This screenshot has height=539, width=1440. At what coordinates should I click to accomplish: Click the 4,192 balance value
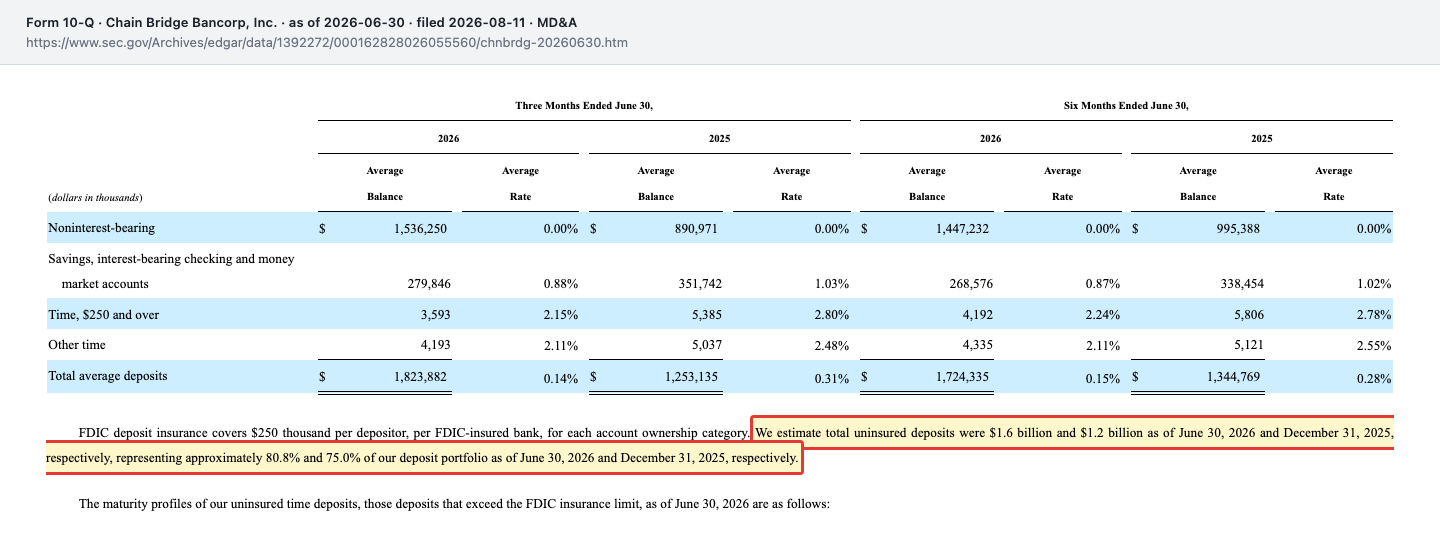click(x=977, y=315)
